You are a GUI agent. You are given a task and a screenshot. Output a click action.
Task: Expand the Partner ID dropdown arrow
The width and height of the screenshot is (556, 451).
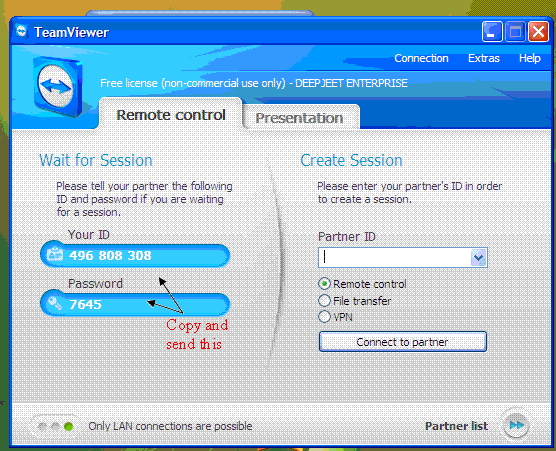point(478,257)
